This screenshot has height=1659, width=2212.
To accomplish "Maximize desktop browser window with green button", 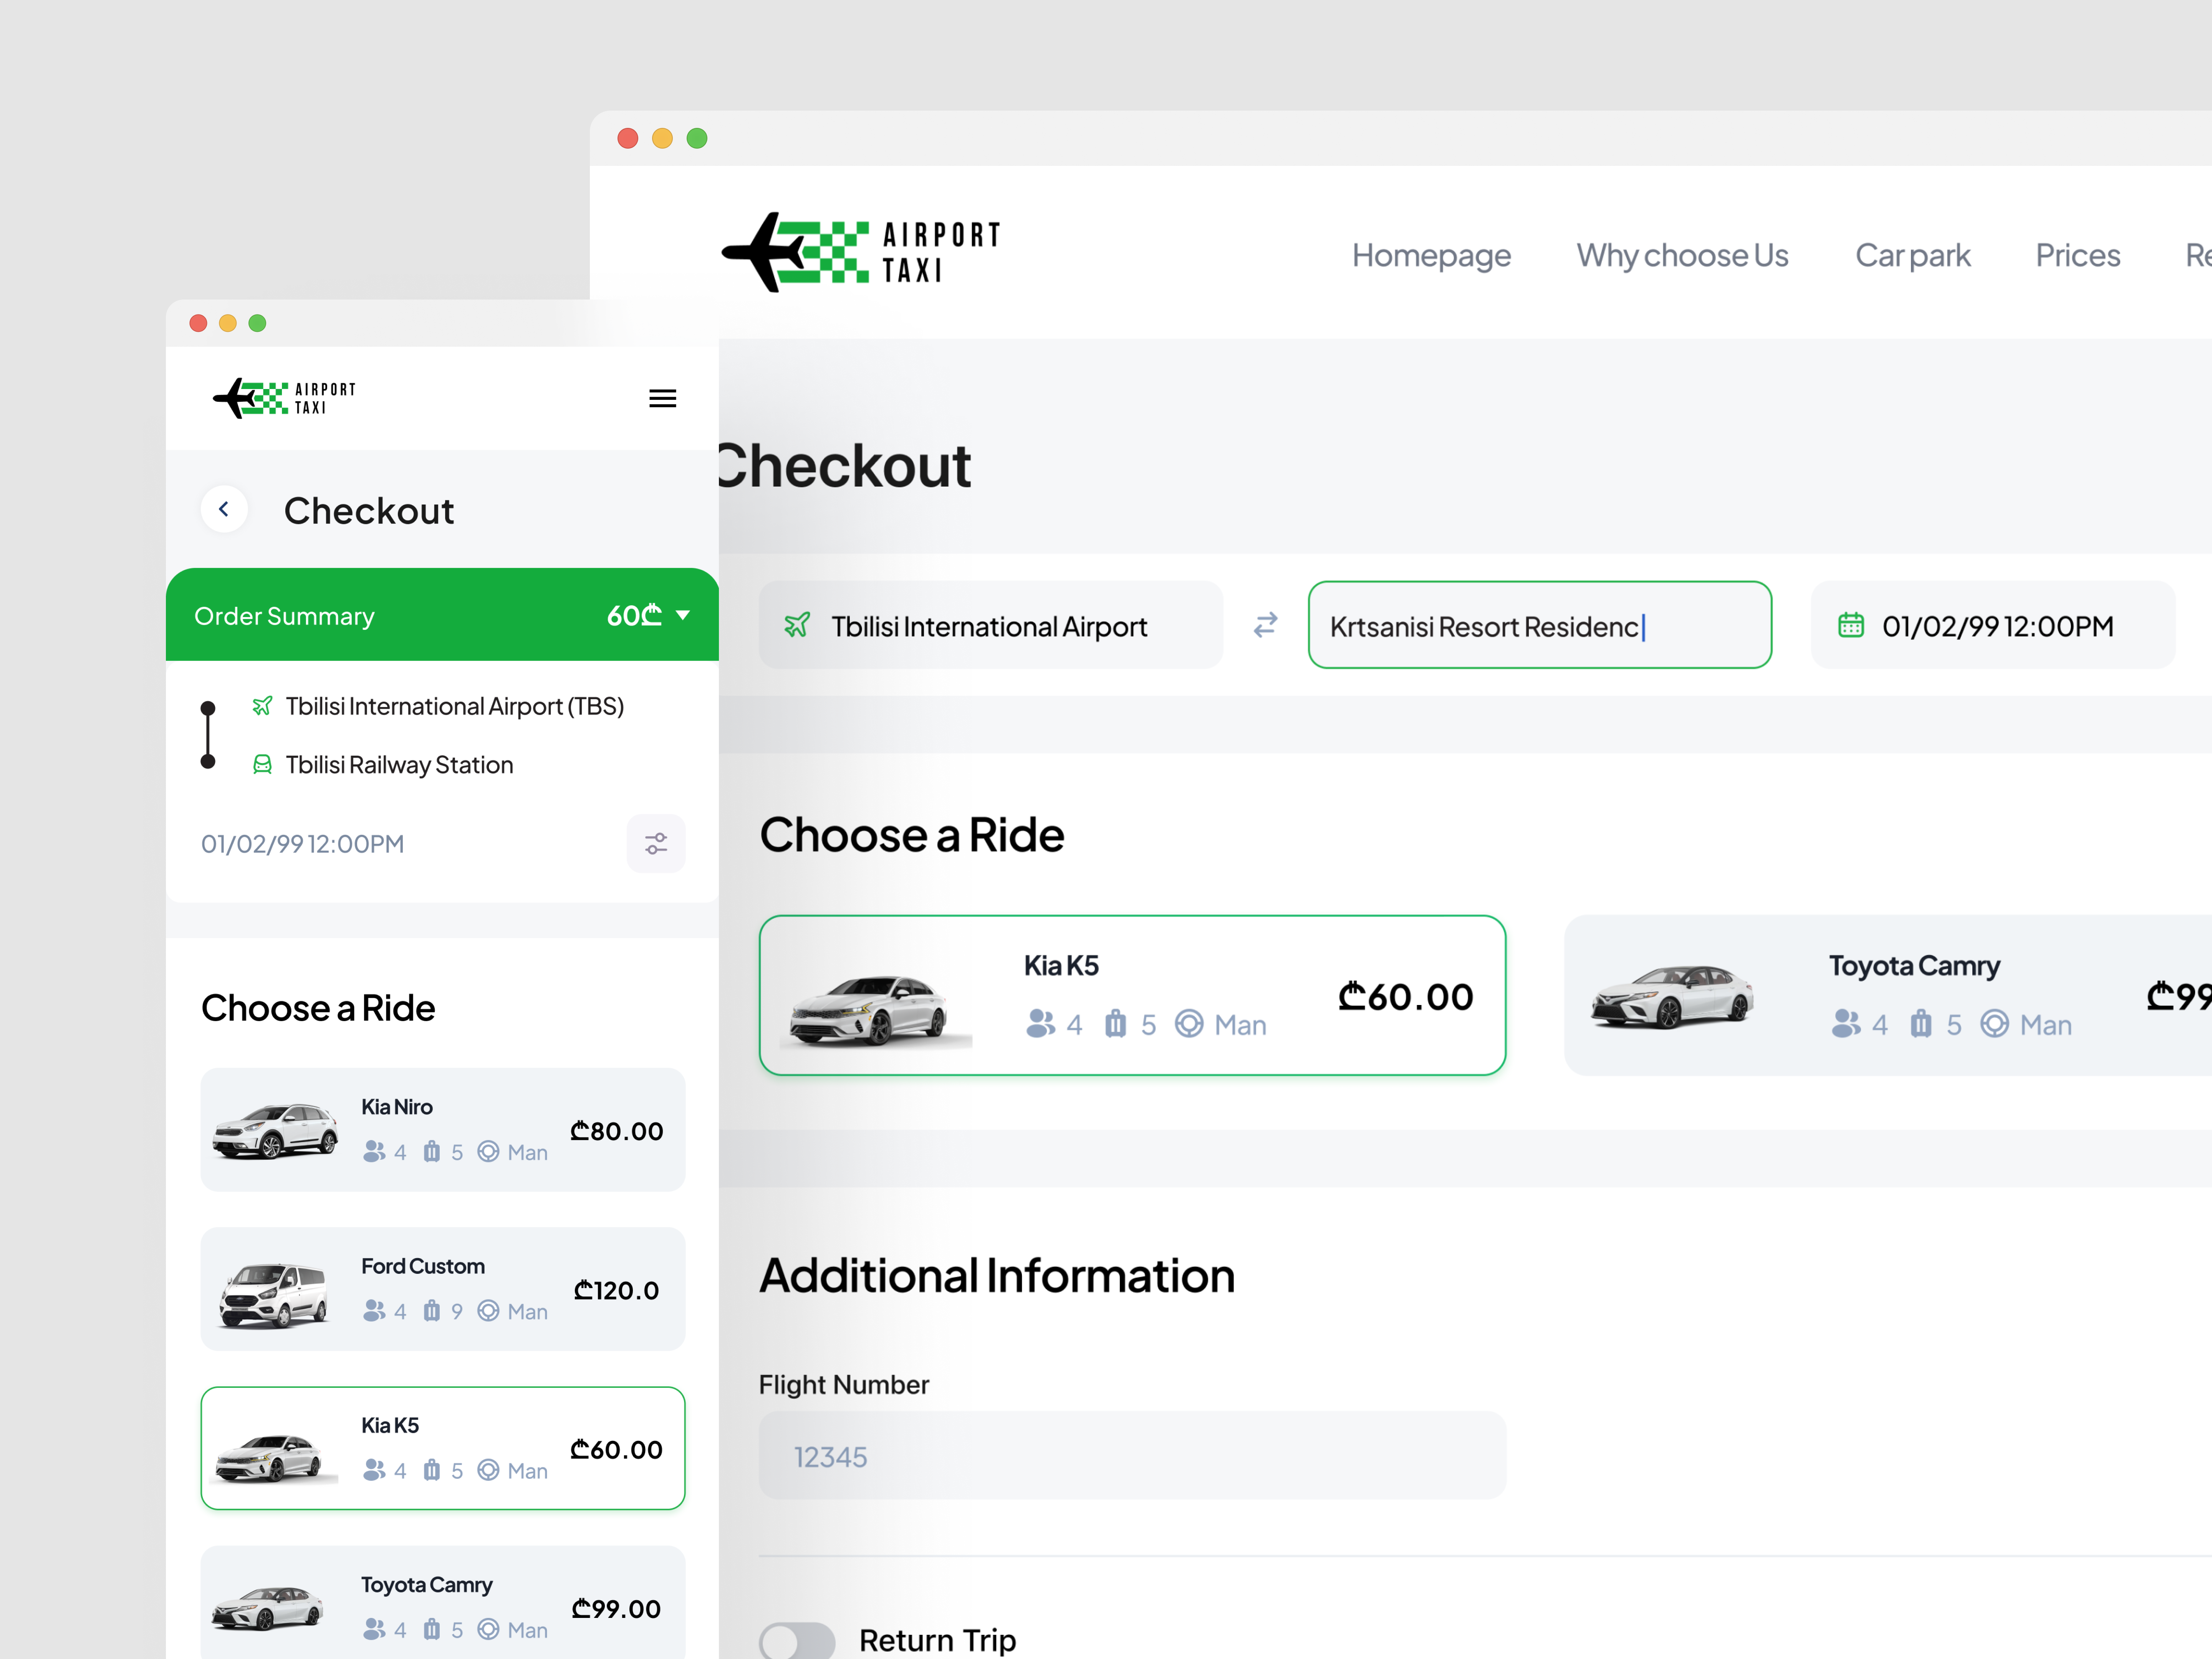I will coord(697,138).
